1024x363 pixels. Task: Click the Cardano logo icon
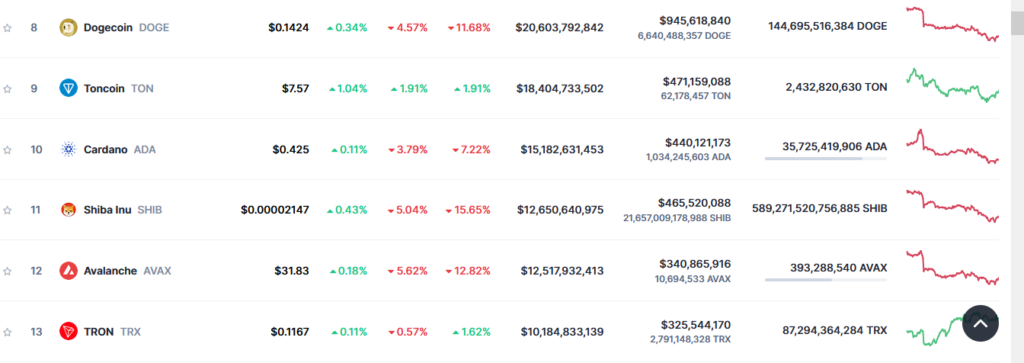[69, 150]
